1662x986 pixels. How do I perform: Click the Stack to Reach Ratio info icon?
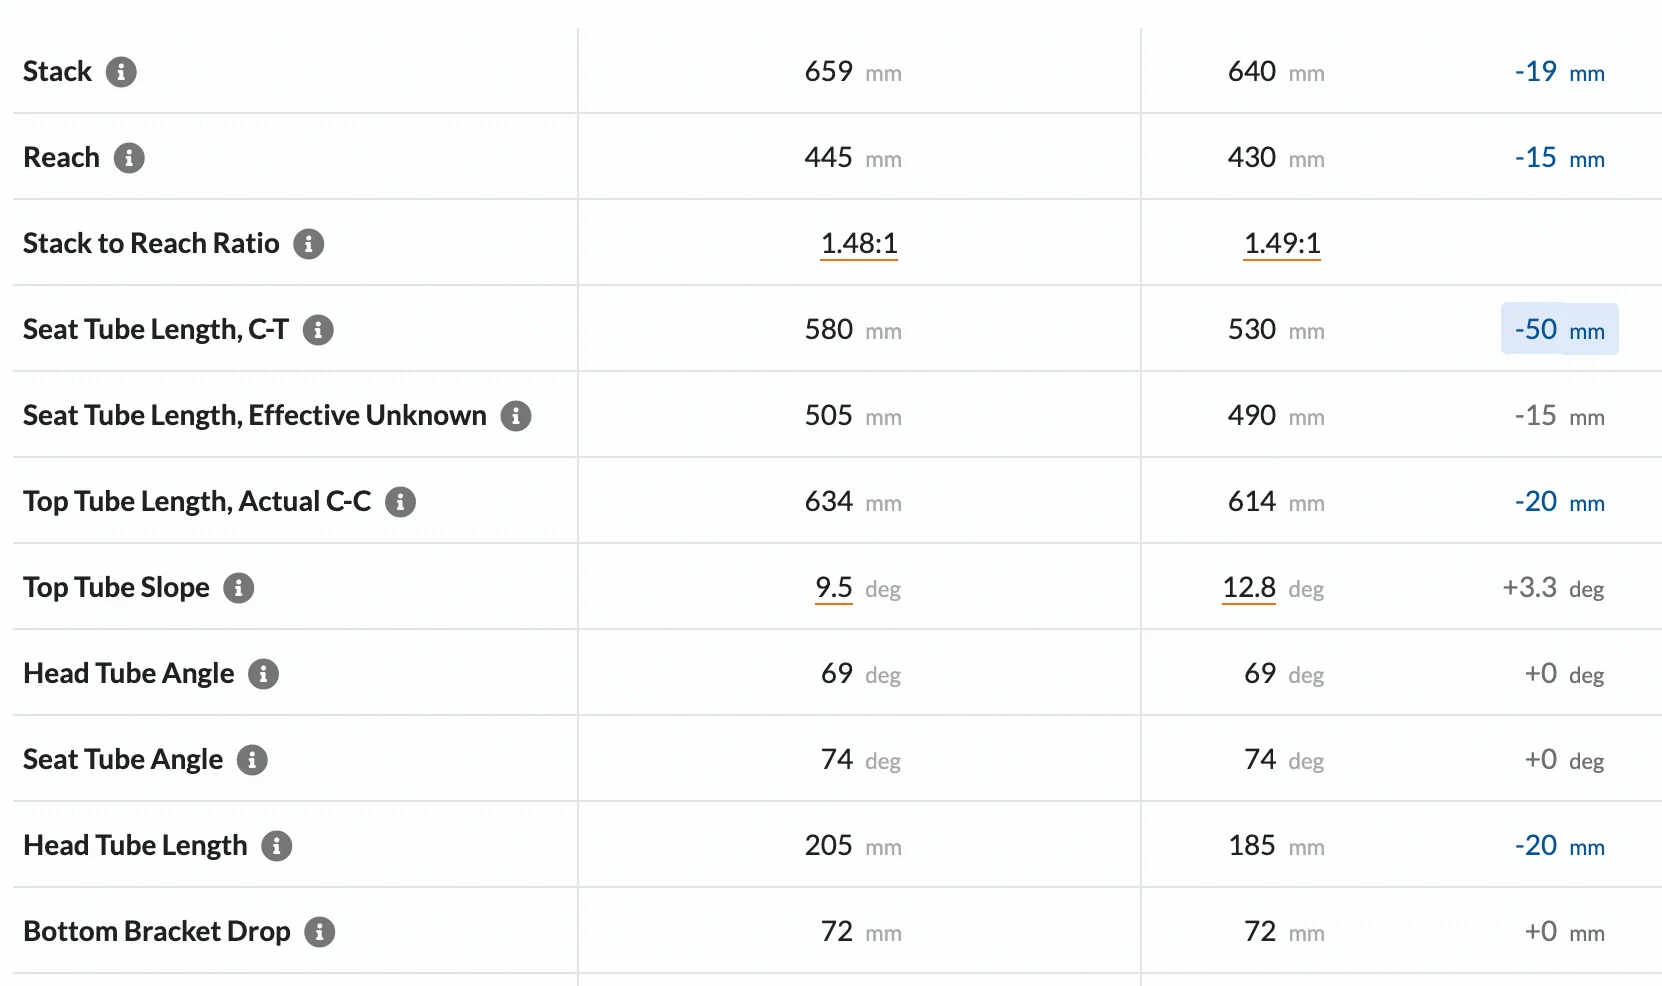point(309,244)
